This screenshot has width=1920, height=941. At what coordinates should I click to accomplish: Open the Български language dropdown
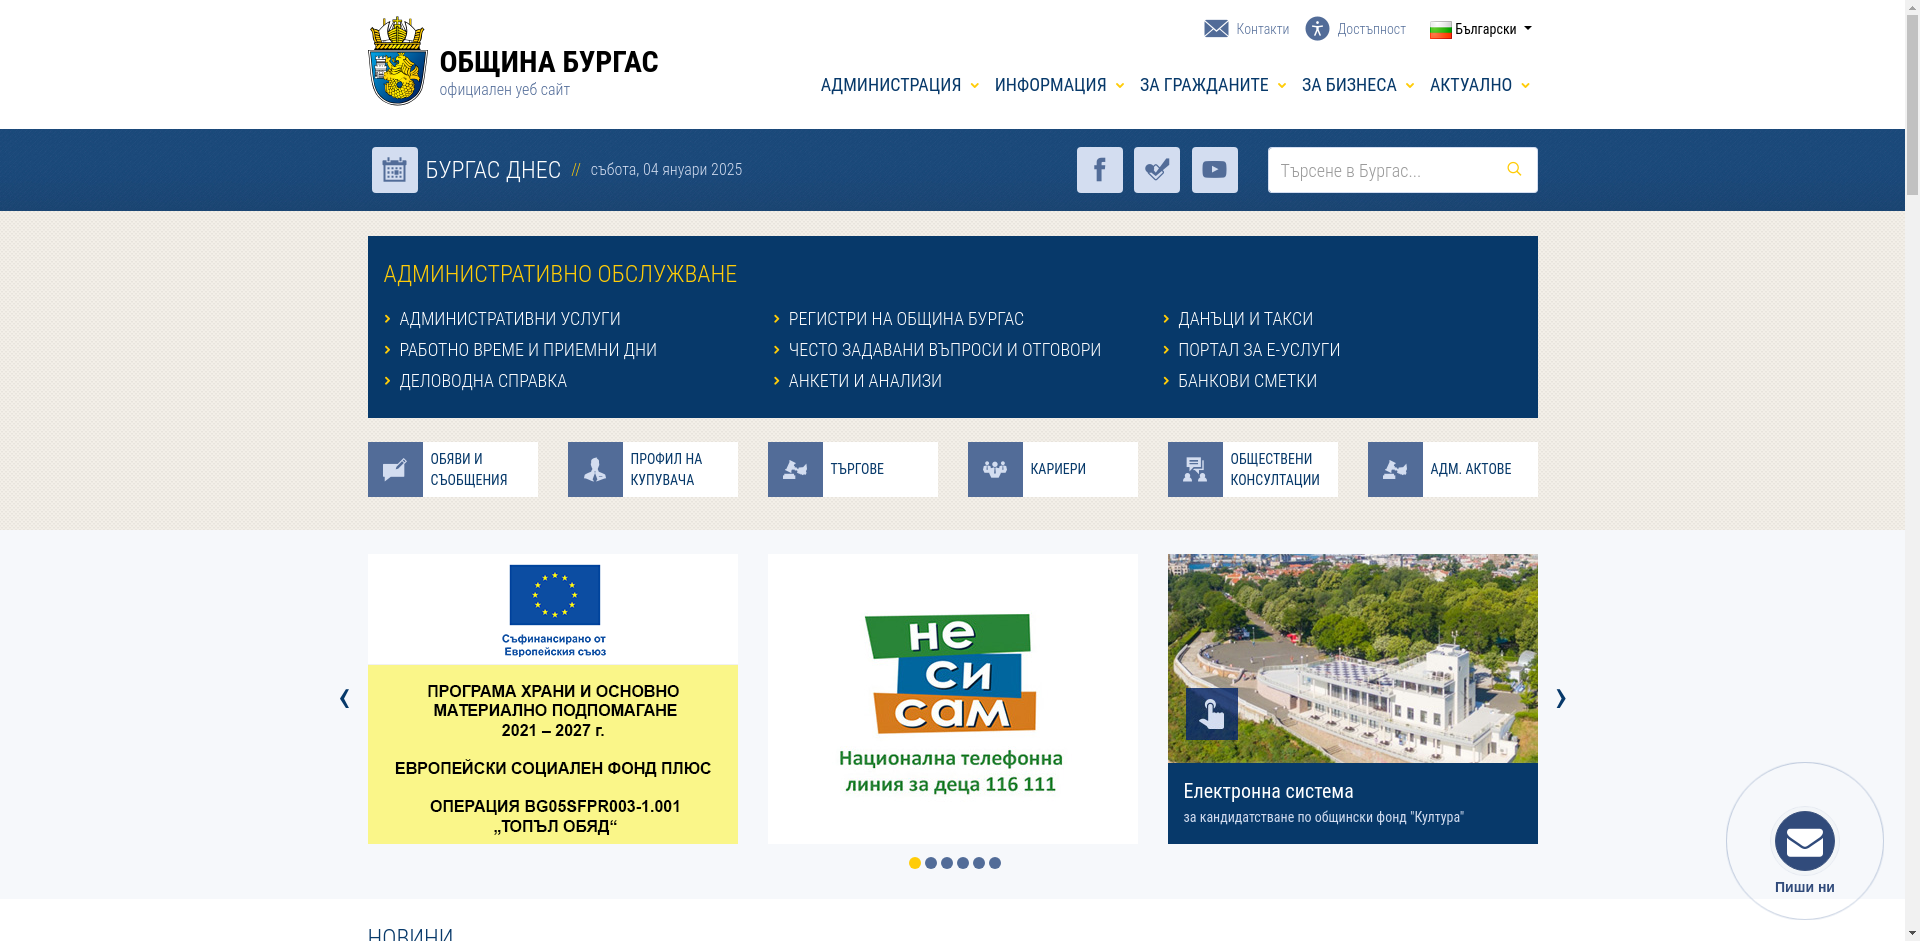click(1480, 29)
